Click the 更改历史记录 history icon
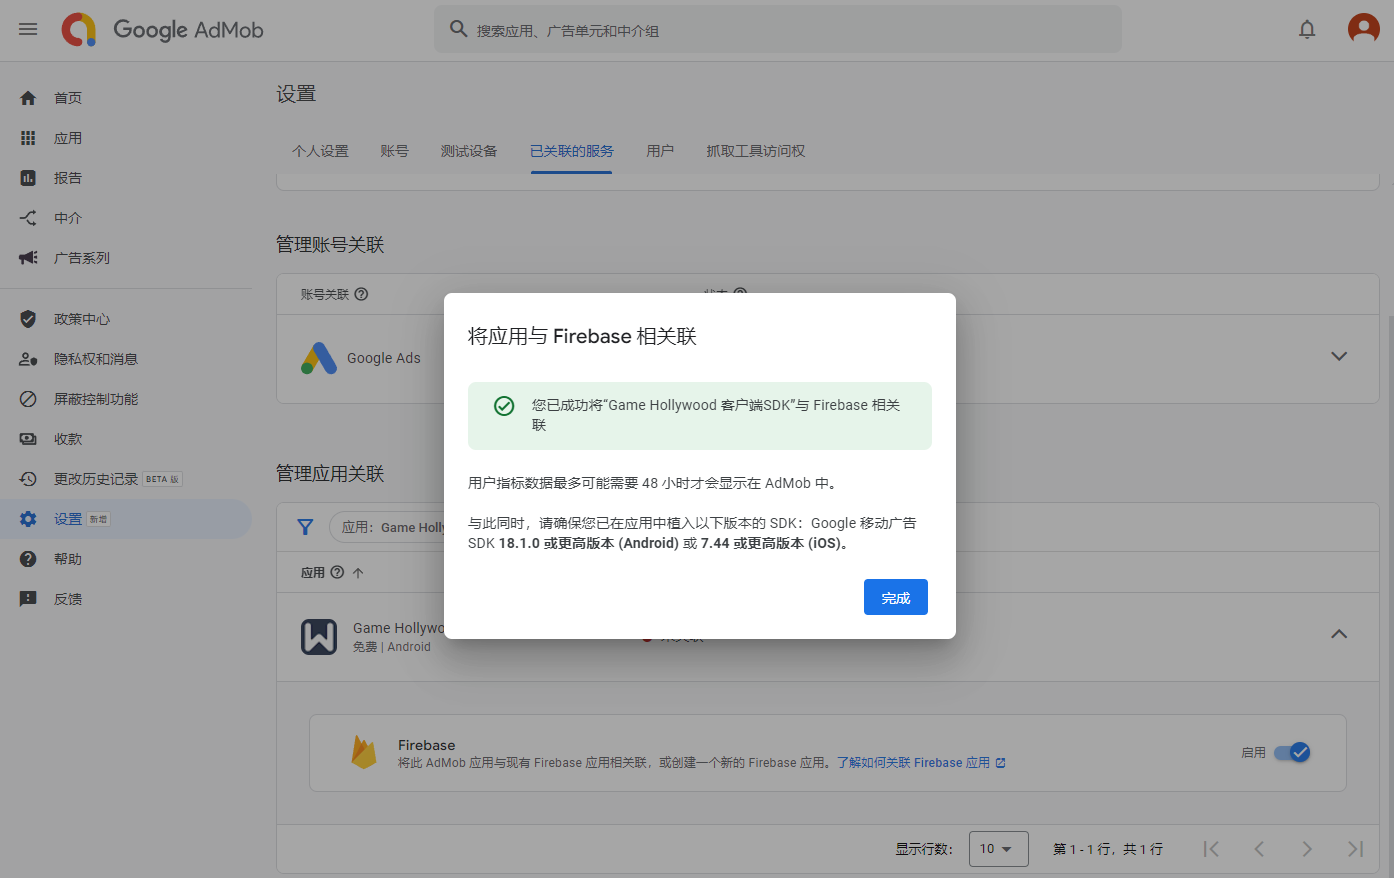1394x878 pixels. click(28, 479)
